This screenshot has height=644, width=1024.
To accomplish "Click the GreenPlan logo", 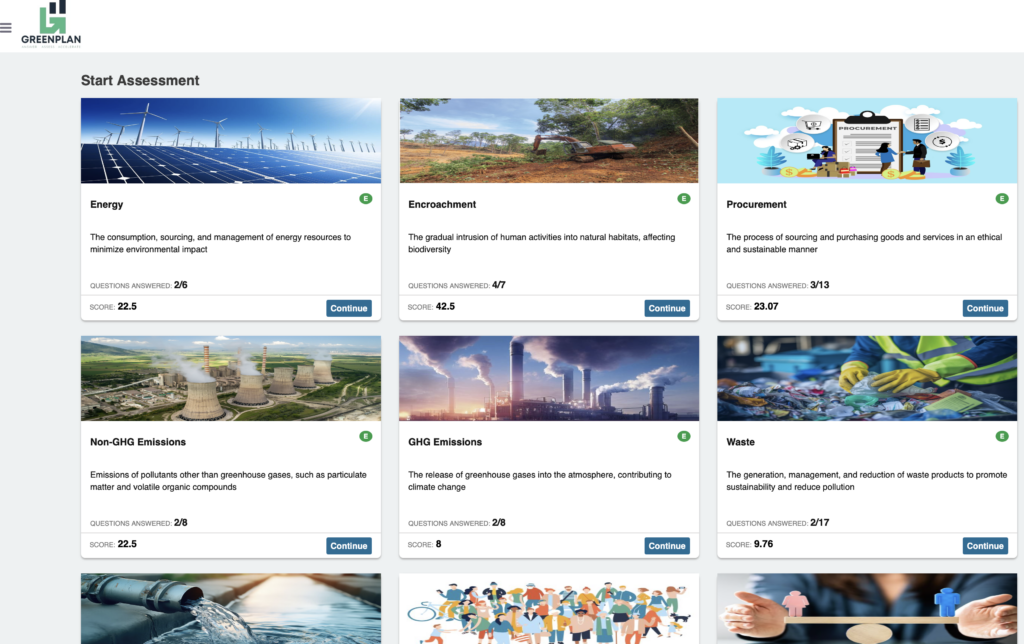I will 51,24.
